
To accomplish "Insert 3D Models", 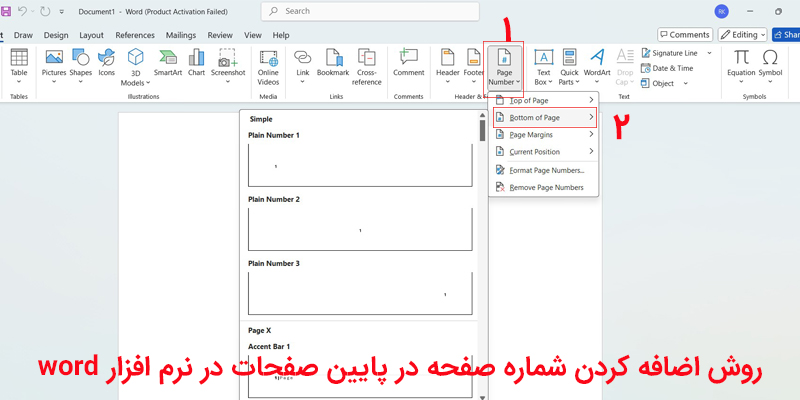I will [135, 67].
